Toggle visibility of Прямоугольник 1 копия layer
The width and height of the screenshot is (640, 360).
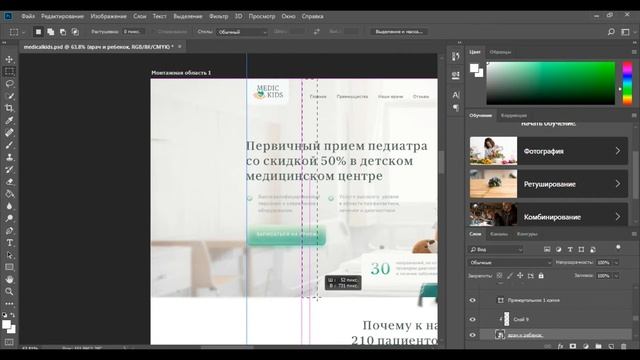(473, 300)
